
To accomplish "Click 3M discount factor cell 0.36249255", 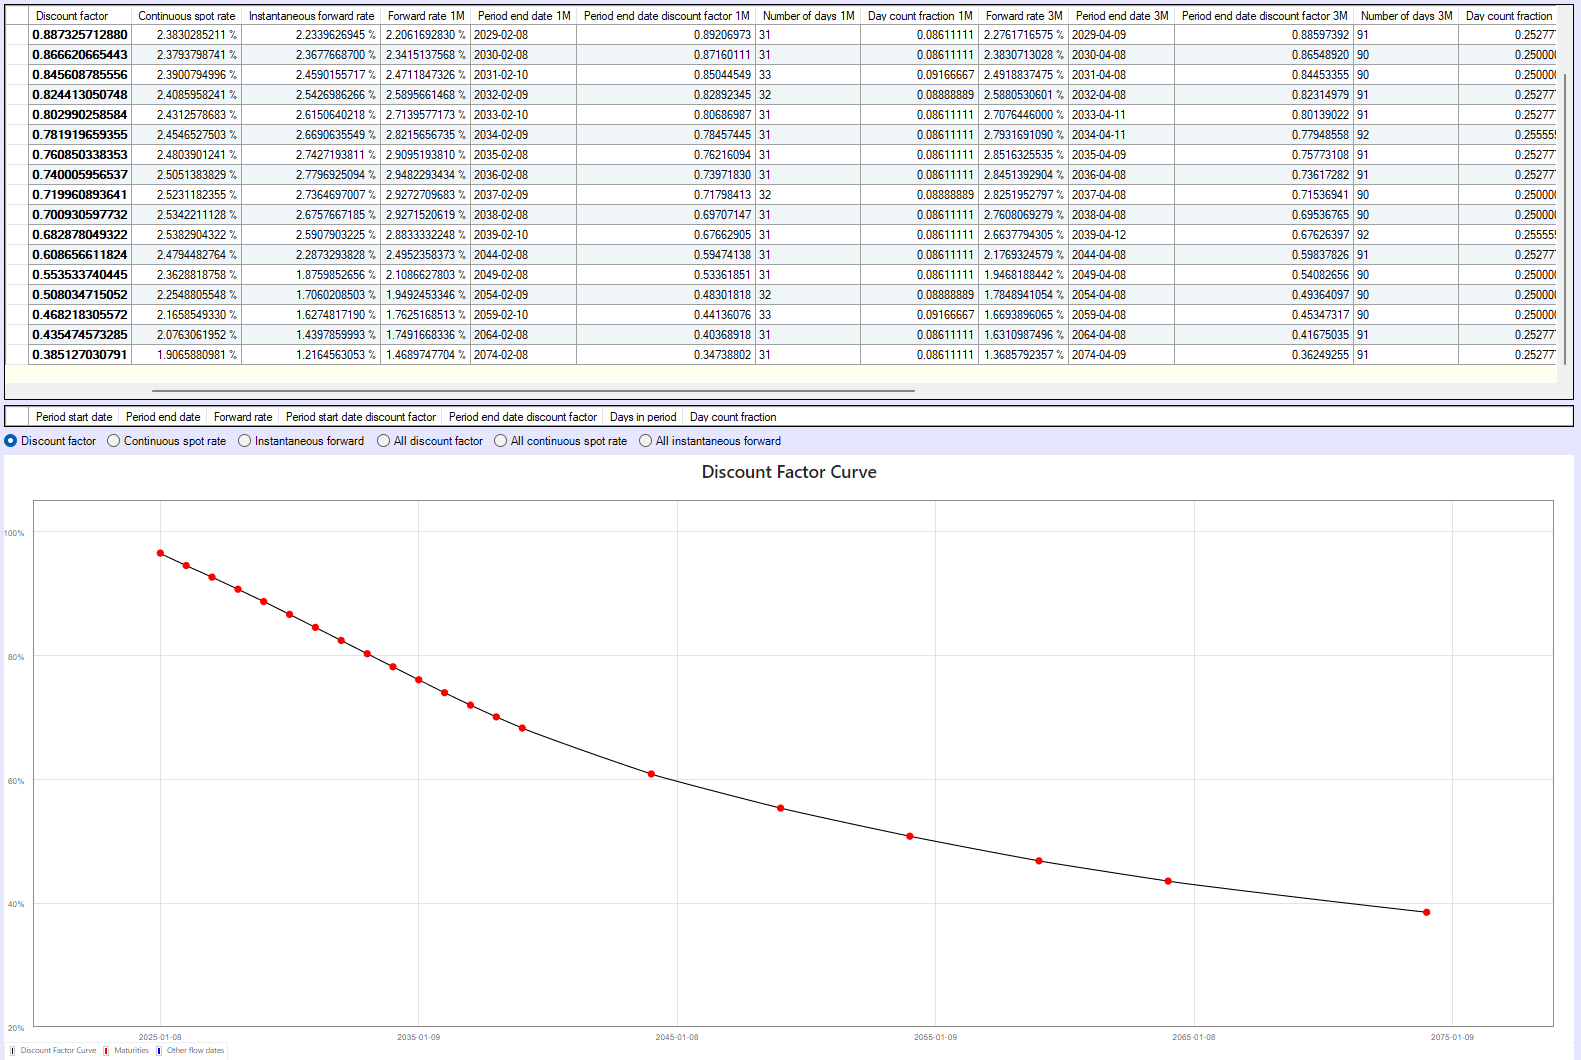I will click(1265, 355).
